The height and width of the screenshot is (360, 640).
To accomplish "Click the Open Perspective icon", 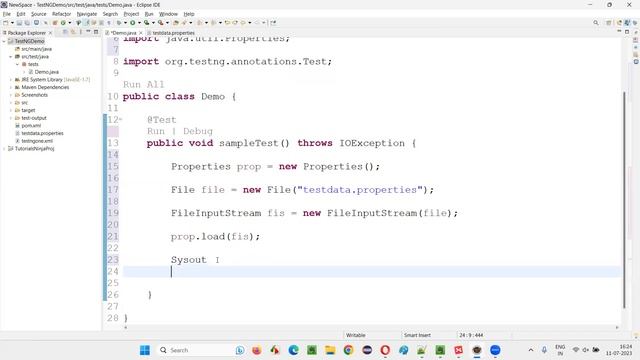I will [x=609, y=23].
